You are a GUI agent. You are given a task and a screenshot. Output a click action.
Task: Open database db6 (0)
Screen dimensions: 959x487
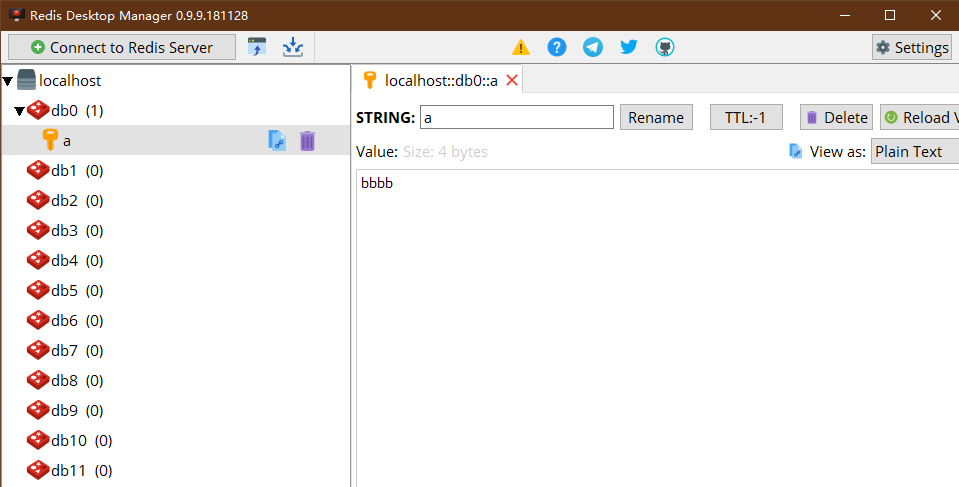click(x=76, y=321)
